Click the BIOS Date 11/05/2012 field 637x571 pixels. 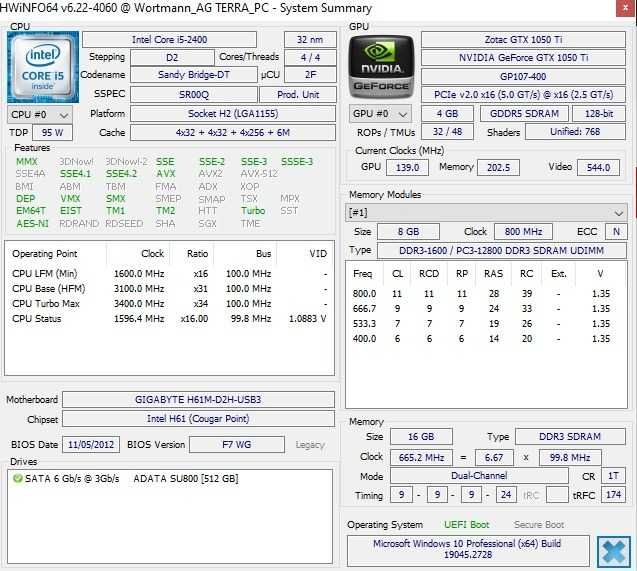[91, 445]
